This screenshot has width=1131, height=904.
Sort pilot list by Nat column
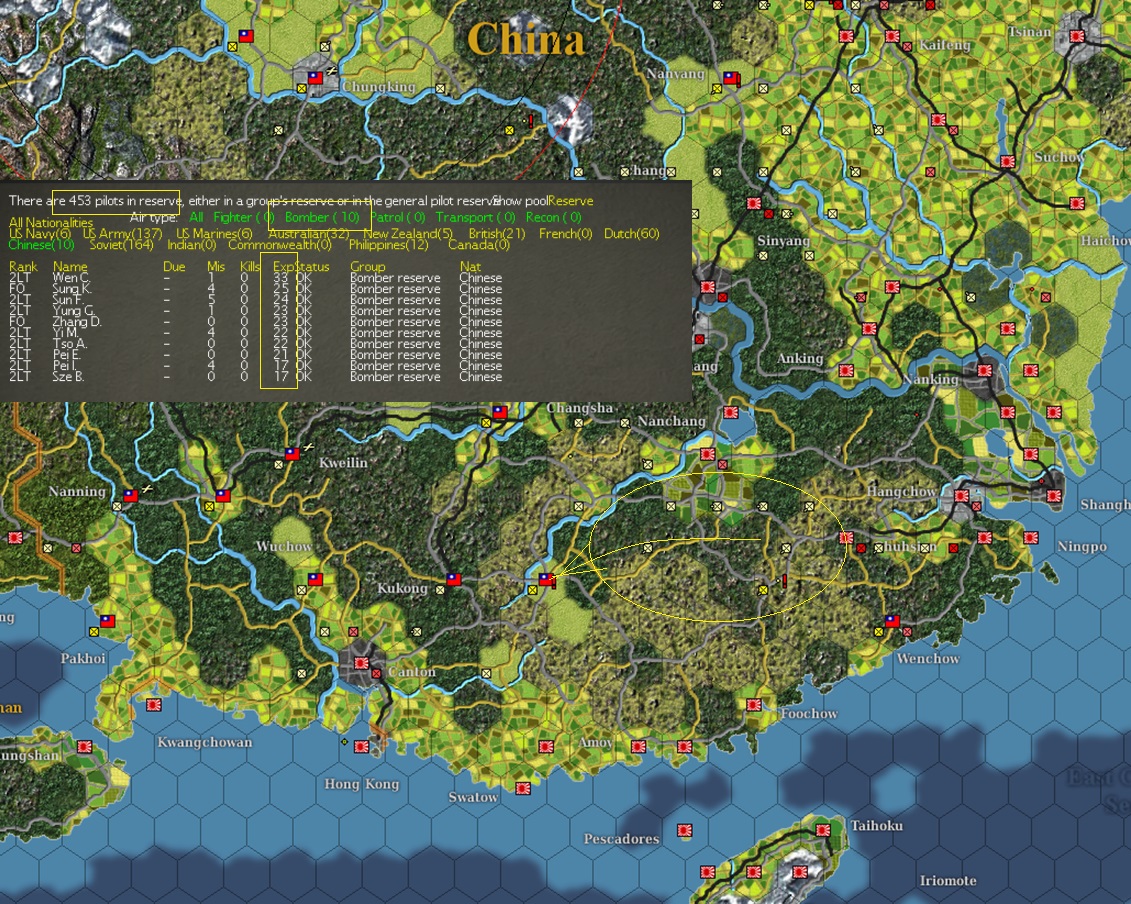(470, 267)
